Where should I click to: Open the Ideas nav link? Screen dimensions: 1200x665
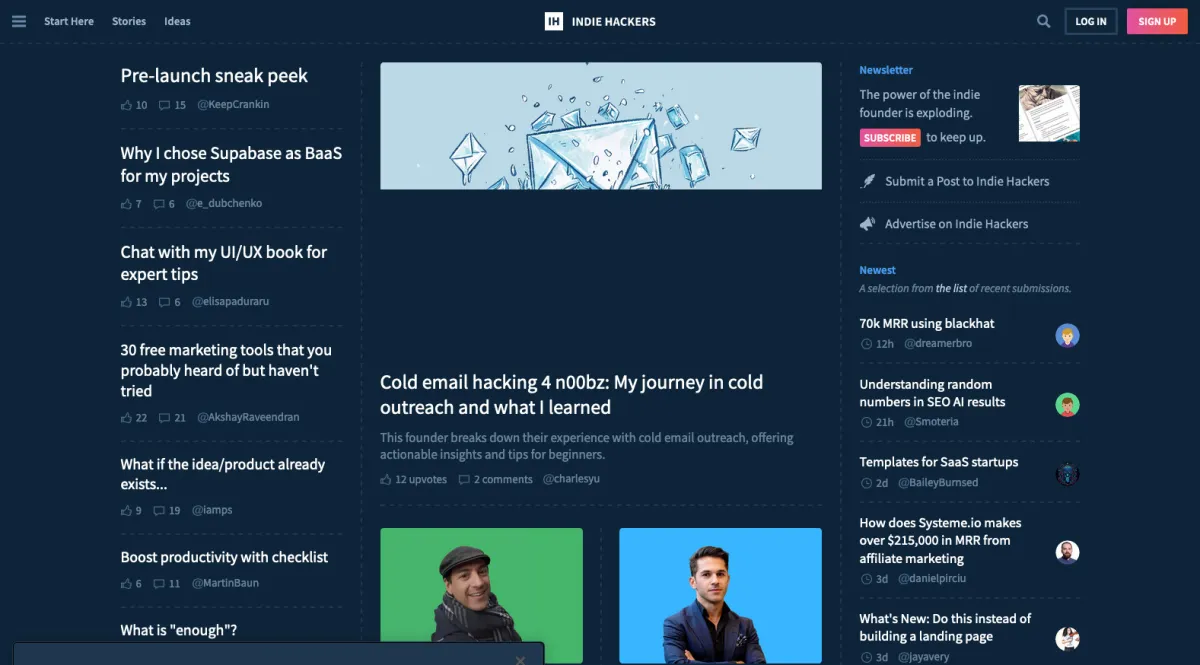click(177, 21)
